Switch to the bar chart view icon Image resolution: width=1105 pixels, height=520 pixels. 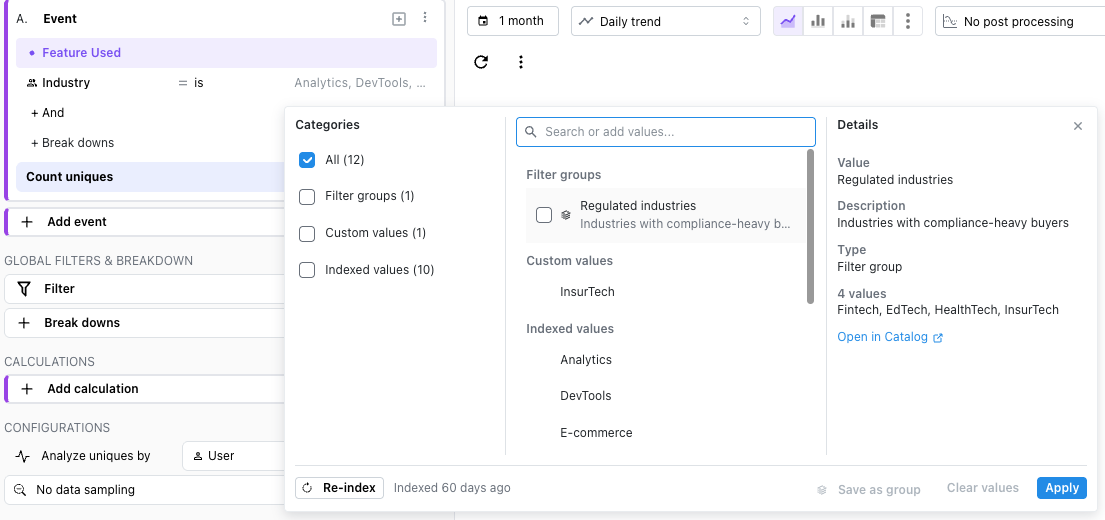(x=817, y=21)
